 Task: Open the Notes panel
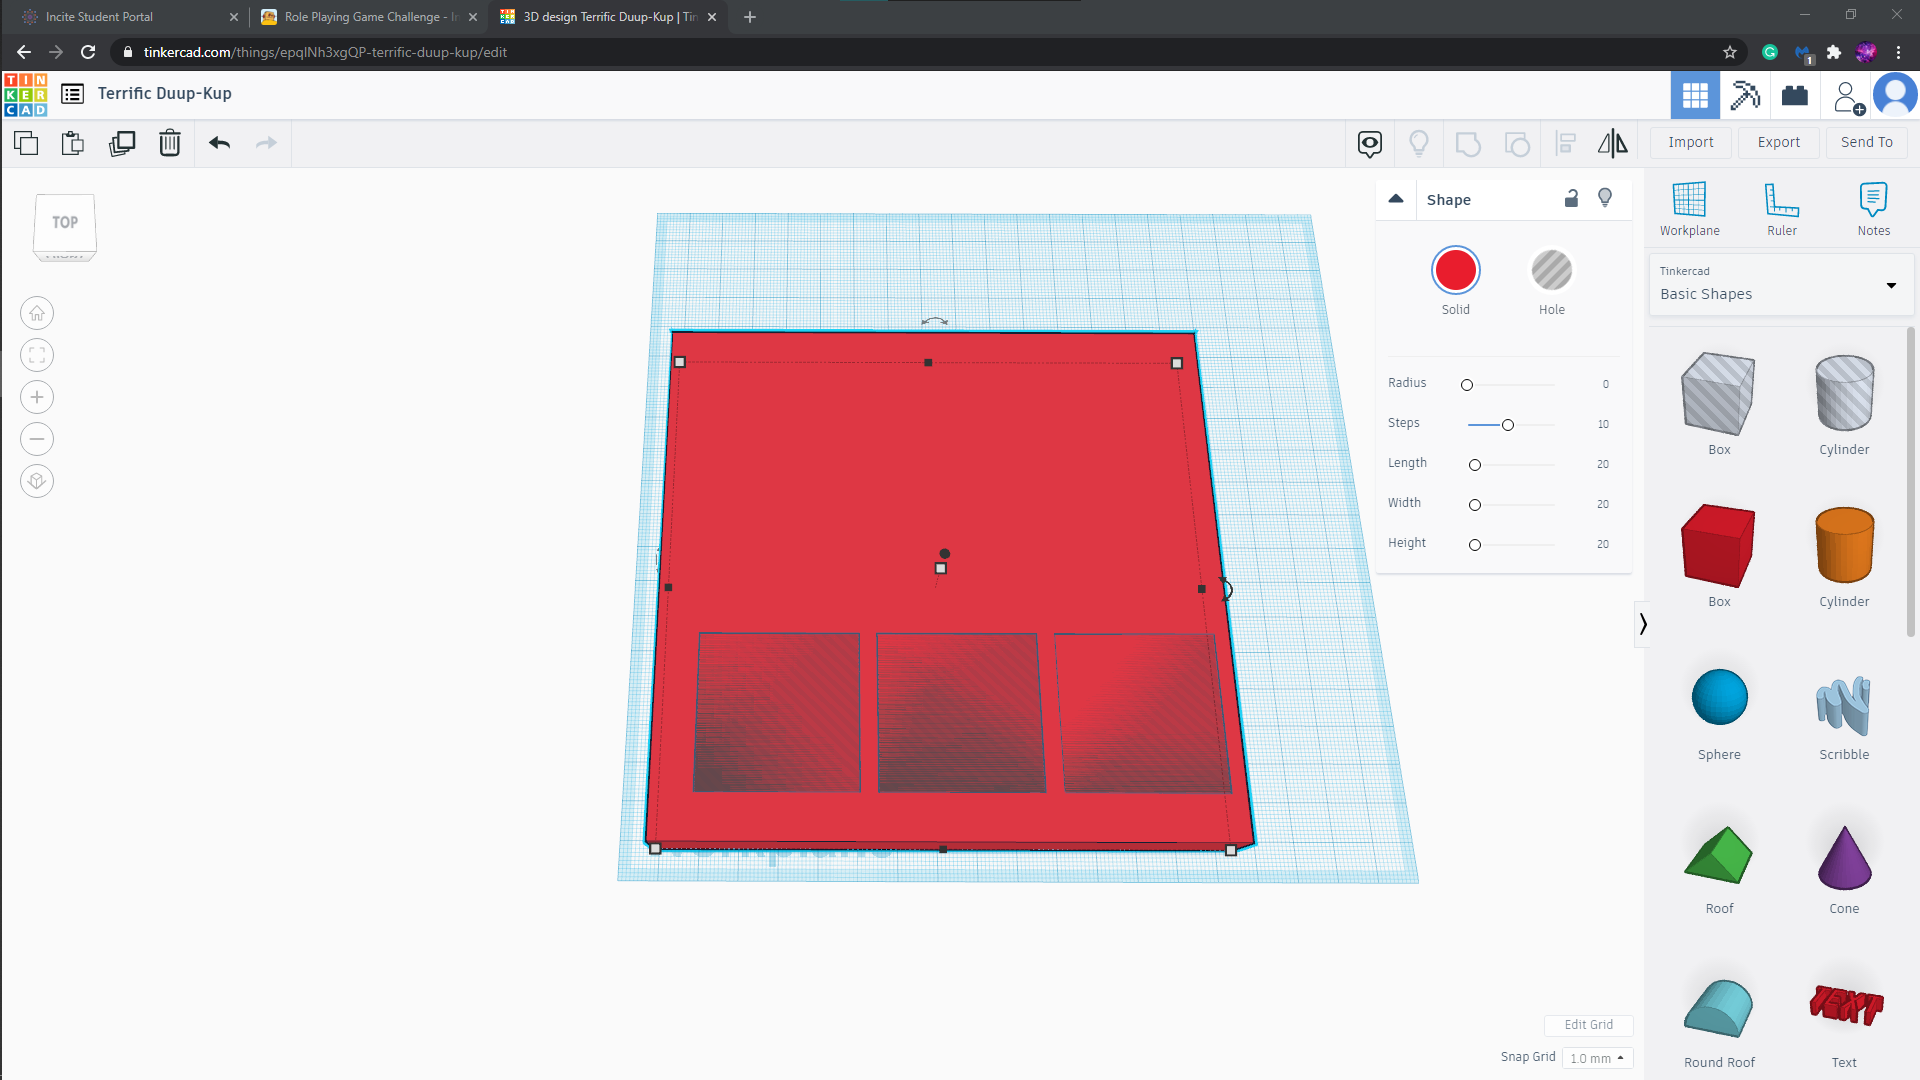(x=1874, y=207)
